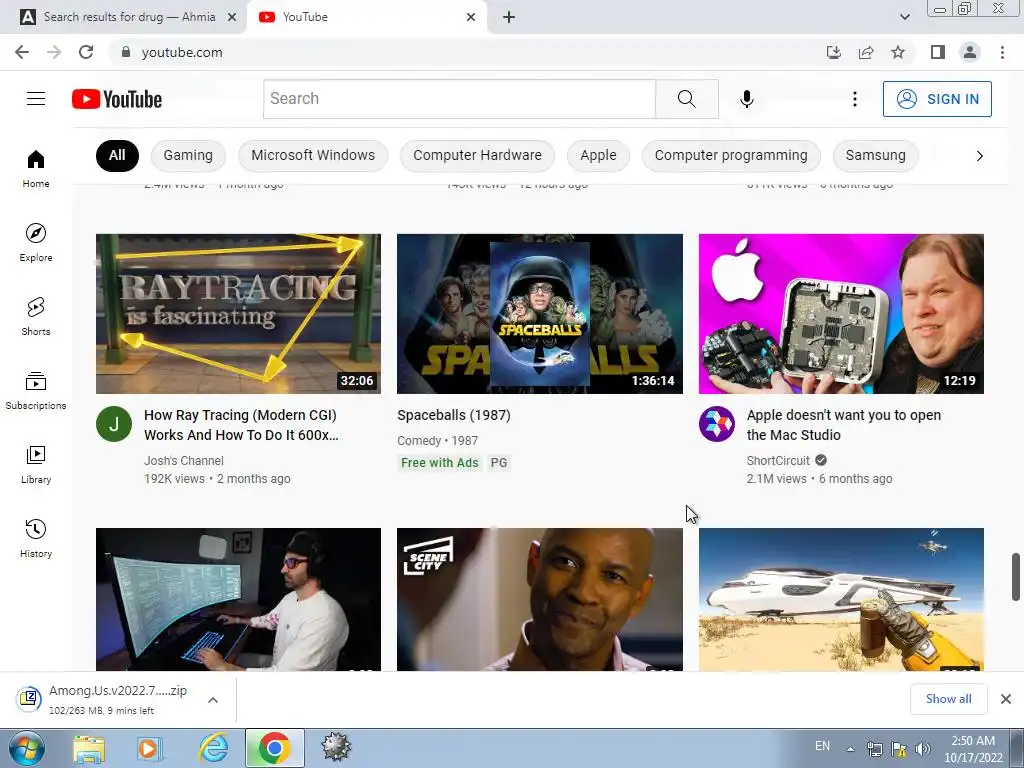Close the downloads bar
This screenshot has width=1024, height=768.
(1006, 699)
